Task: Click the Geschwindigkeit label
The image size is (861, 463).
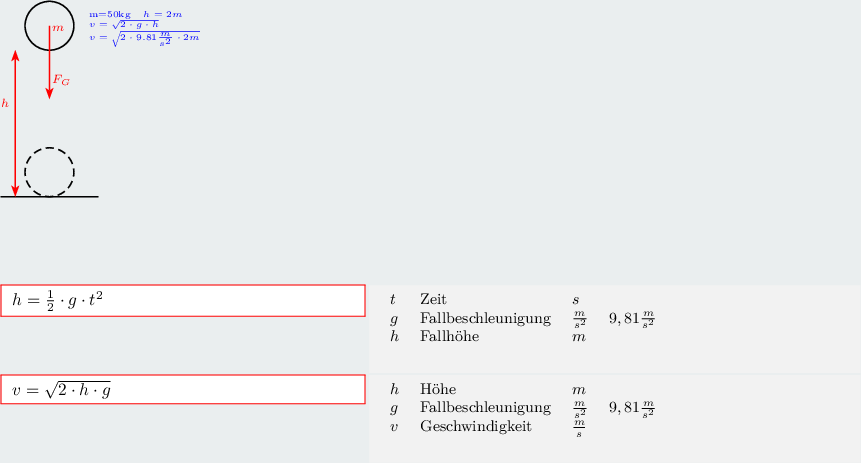Action: click(476, 426)
